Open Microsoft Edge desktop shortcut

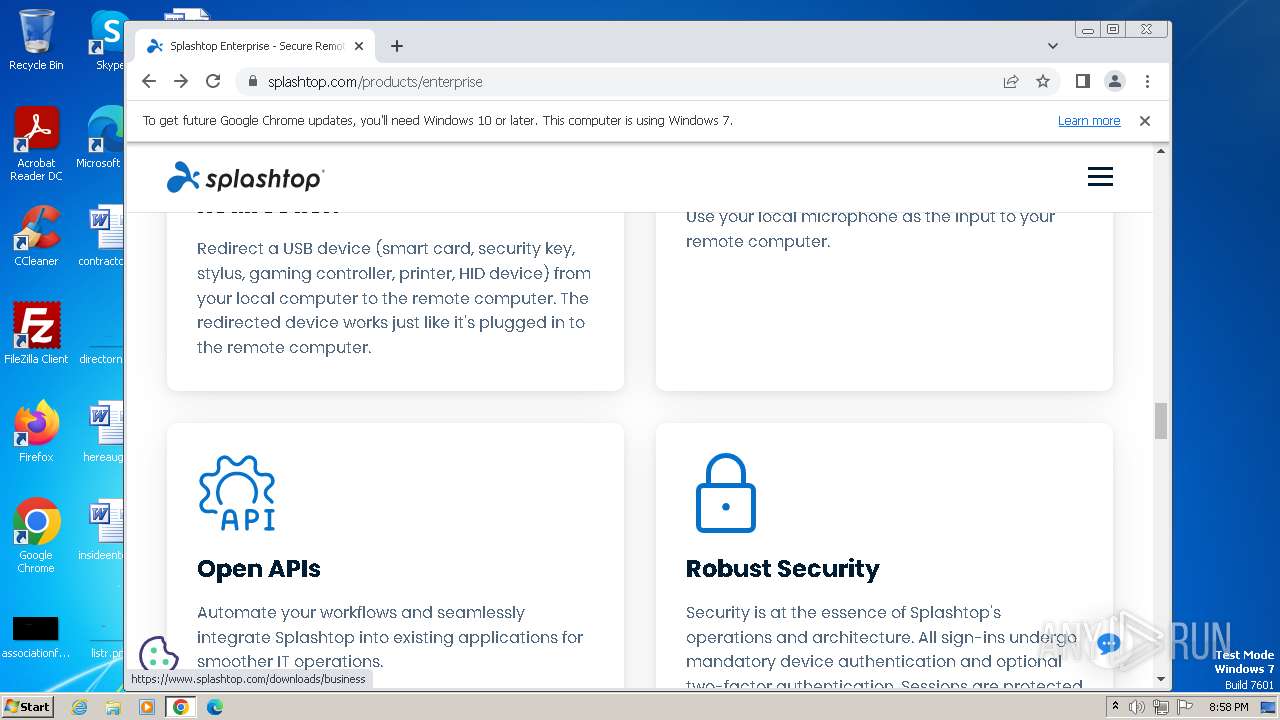click(x=100, y=138)
